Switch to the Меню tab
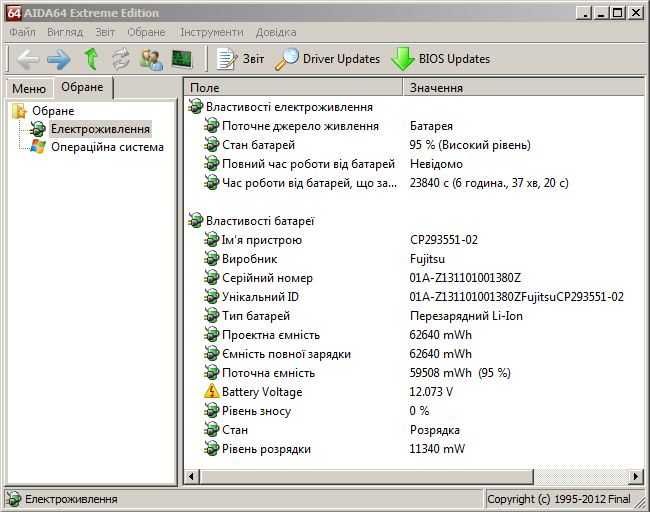 29,88
